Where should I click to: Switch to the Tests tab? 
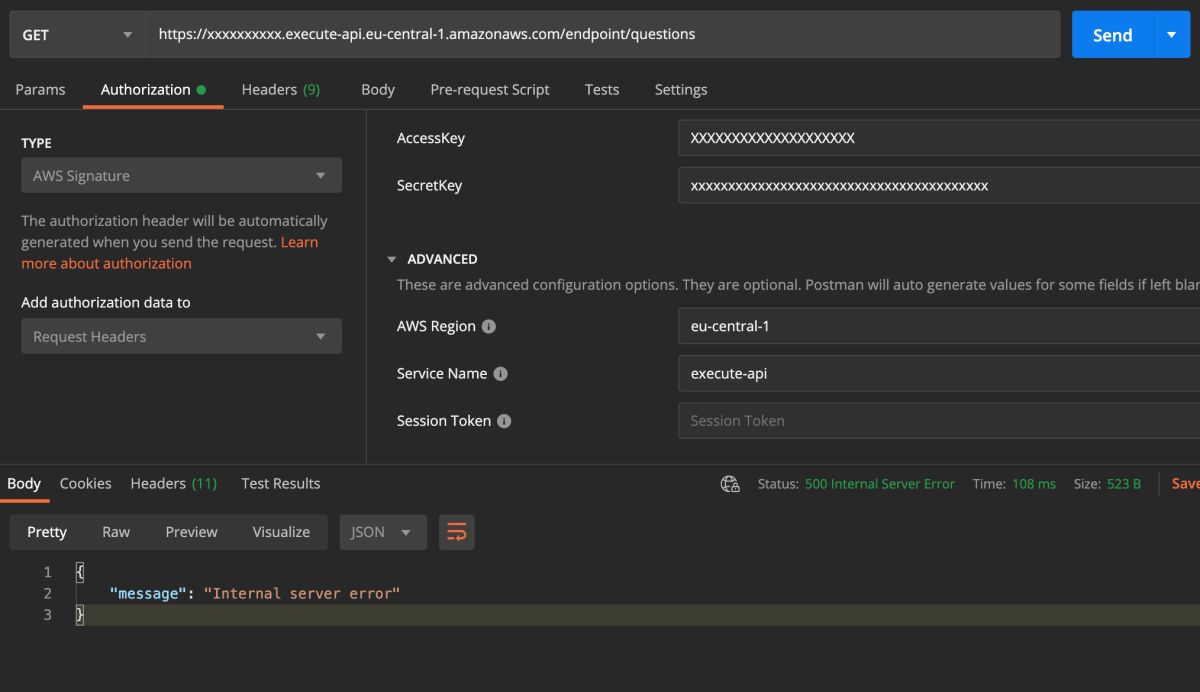(602, 90)
